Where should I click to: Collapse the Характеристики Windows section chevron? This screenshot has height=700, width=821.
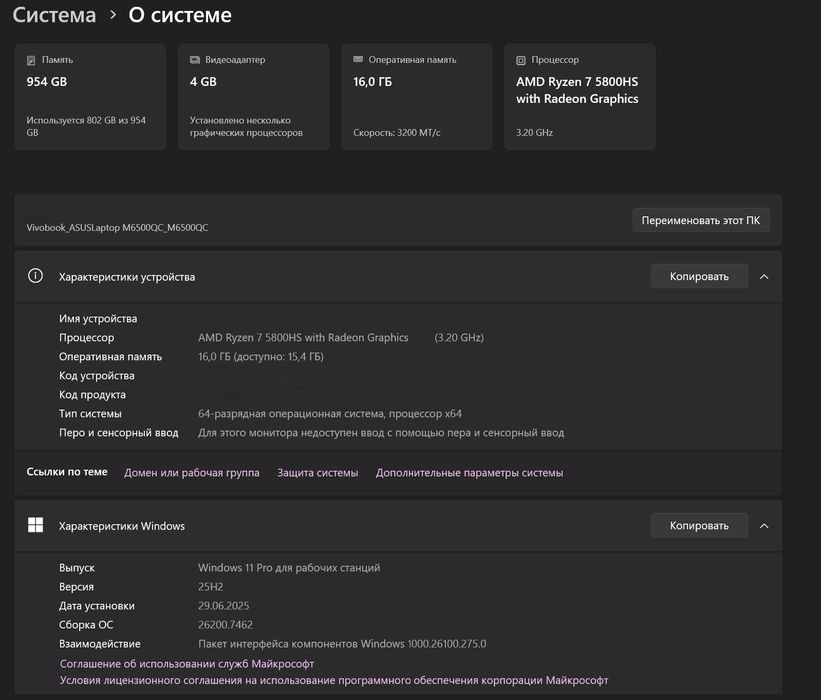764,525
